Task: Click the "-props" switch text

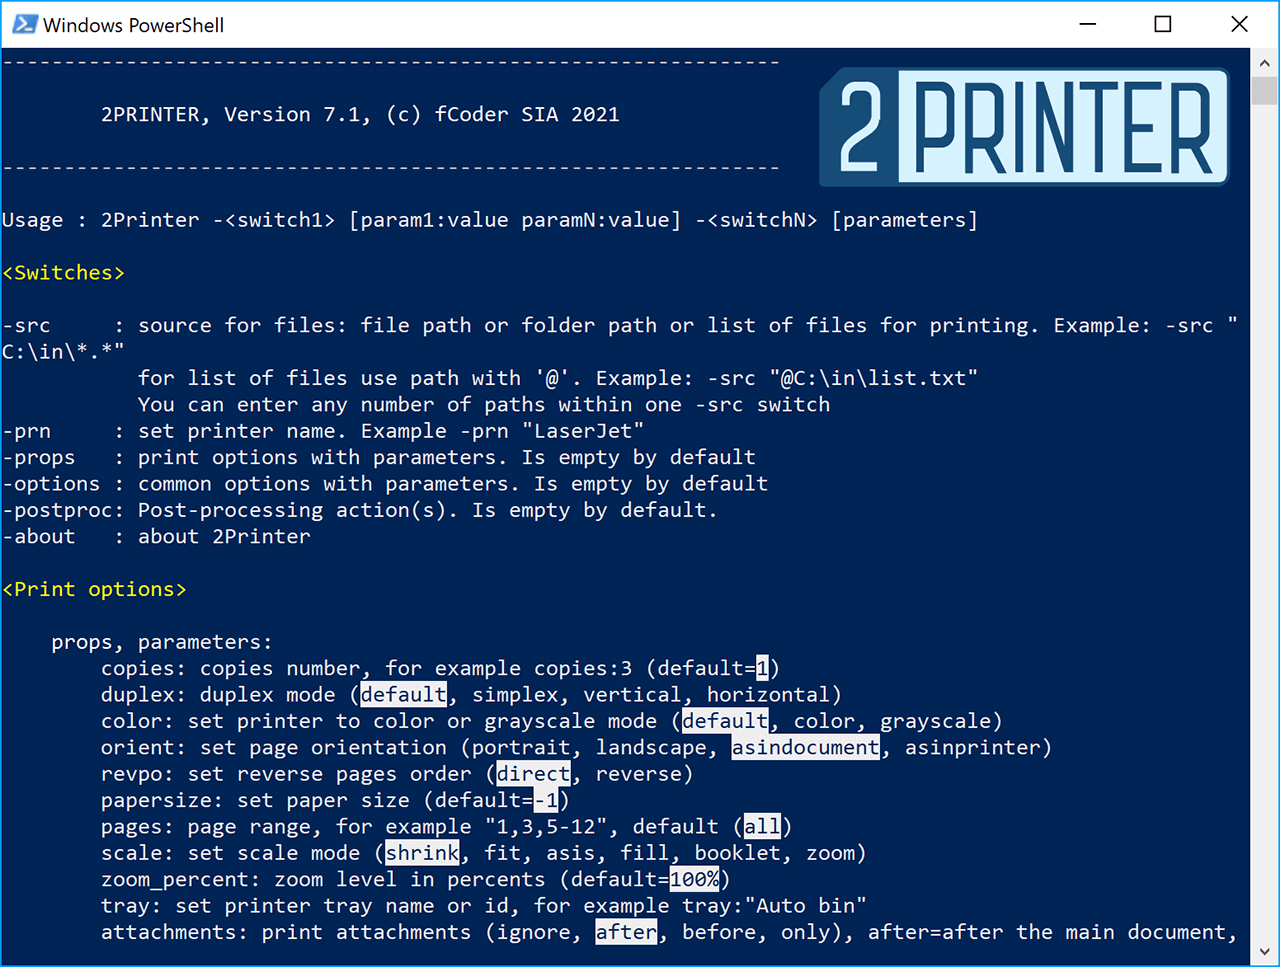Action: [38, 457]
